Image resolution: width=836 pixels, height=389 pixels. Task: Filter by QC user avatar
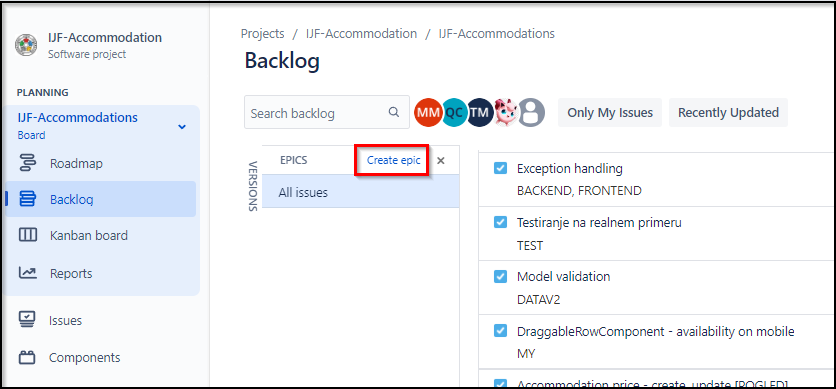[x=454, y=112]
